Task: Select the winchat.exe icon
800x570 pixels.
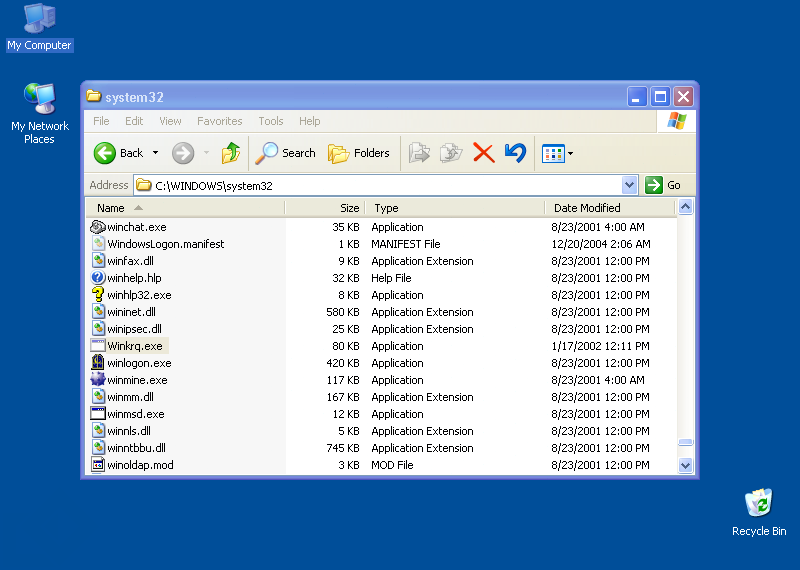Action: (x=98, y=227)
